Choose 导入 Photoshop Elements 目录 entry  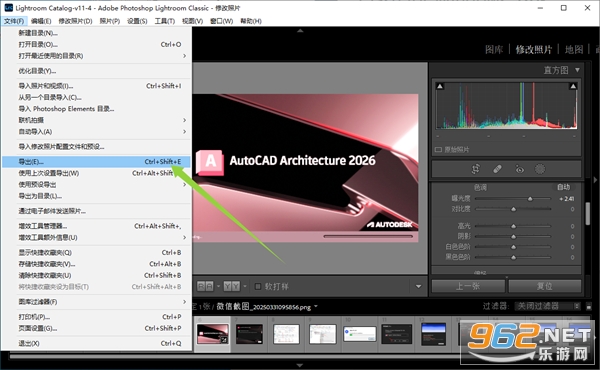96,109
